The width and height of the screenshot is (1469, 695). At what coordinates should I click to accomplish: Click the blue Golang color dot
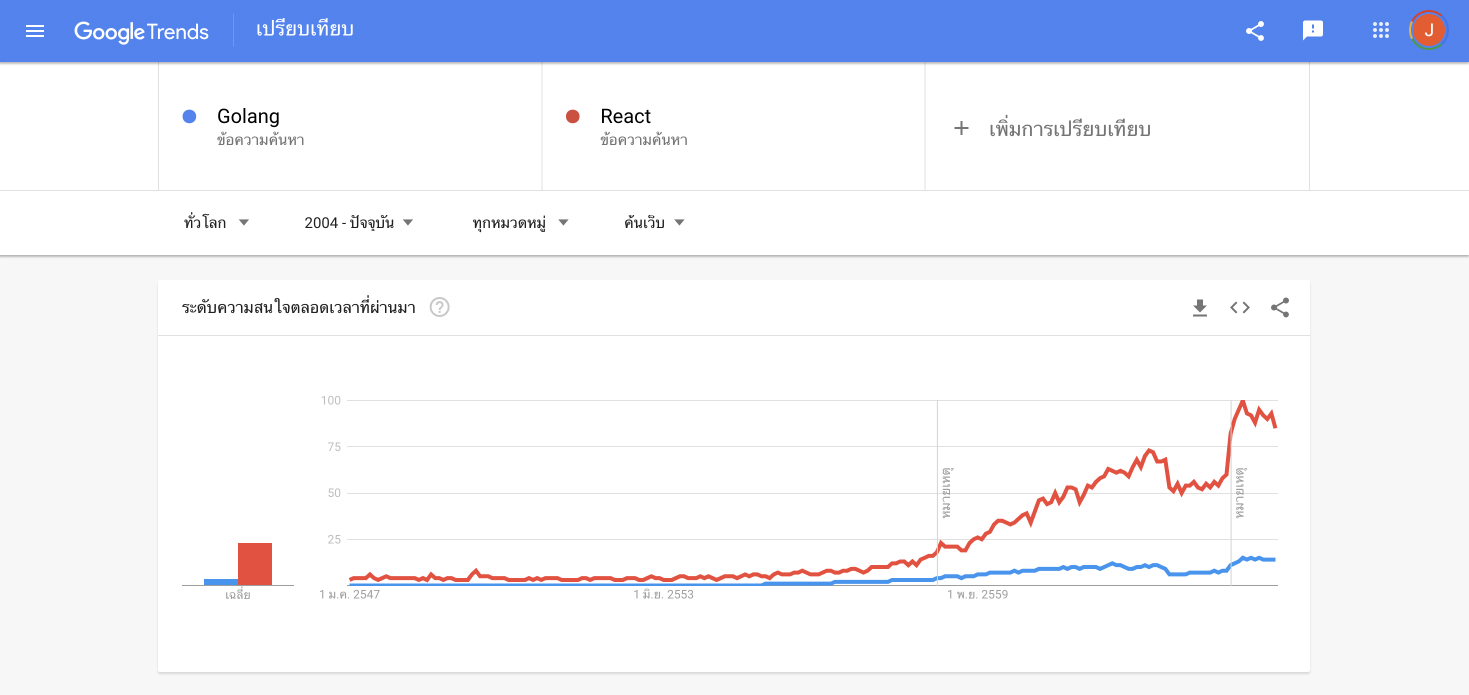189,117
